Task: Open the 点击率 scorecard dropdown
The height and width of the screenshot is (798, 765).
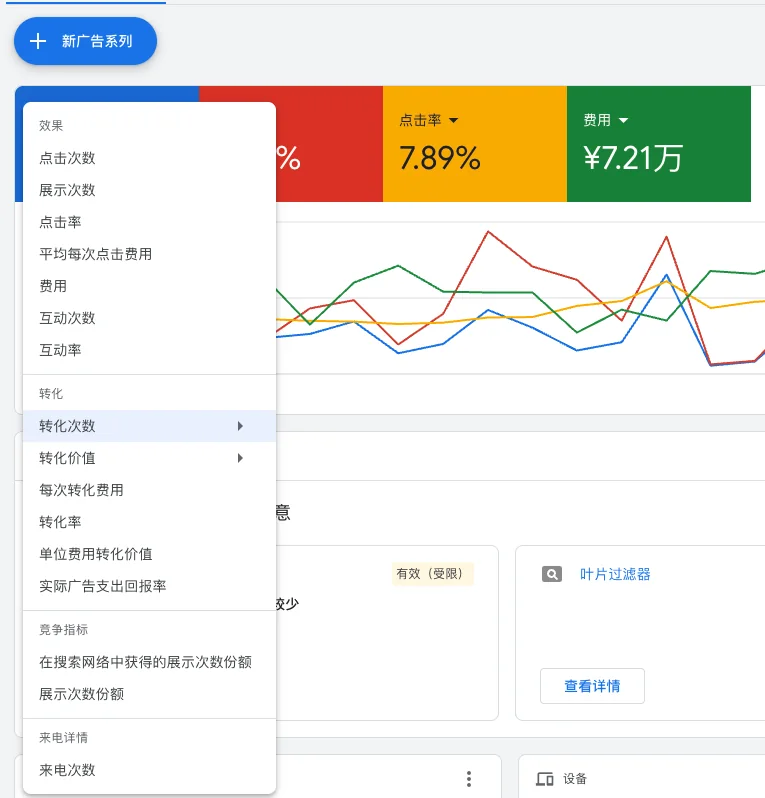Action: click(429, 120)
